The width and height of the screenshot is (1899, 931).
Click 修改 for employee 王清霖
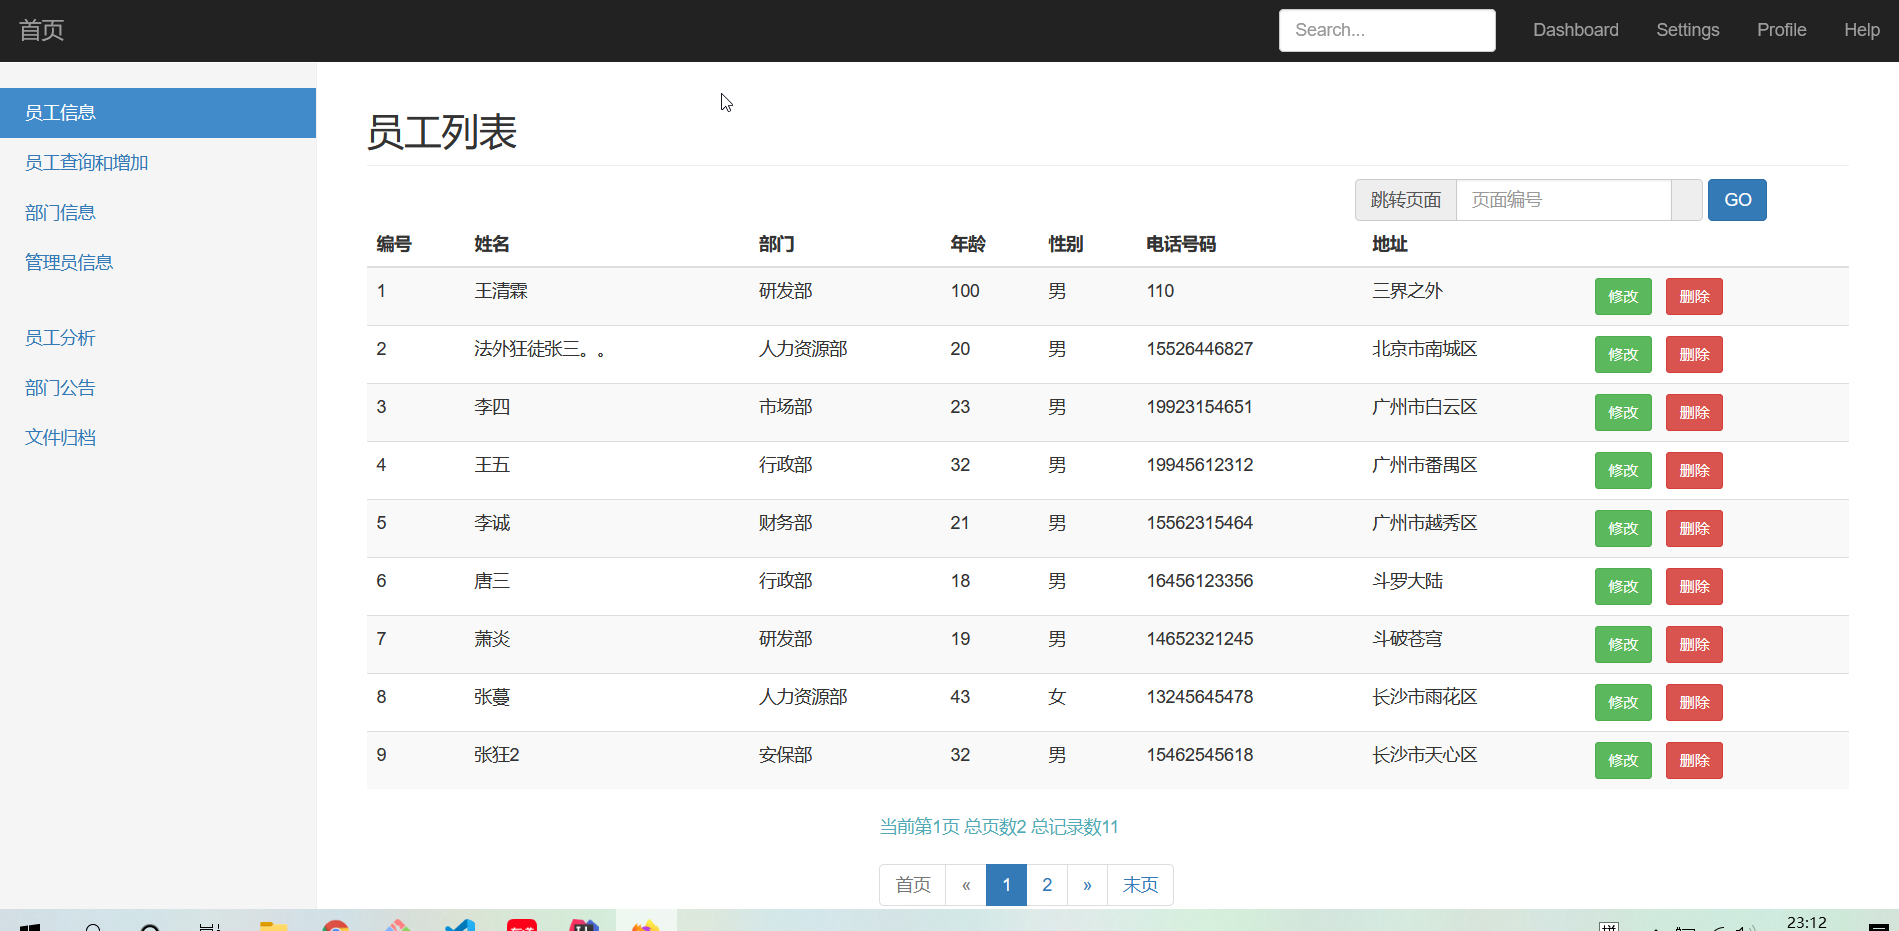pyautogui.click(x=1623, y=297)
